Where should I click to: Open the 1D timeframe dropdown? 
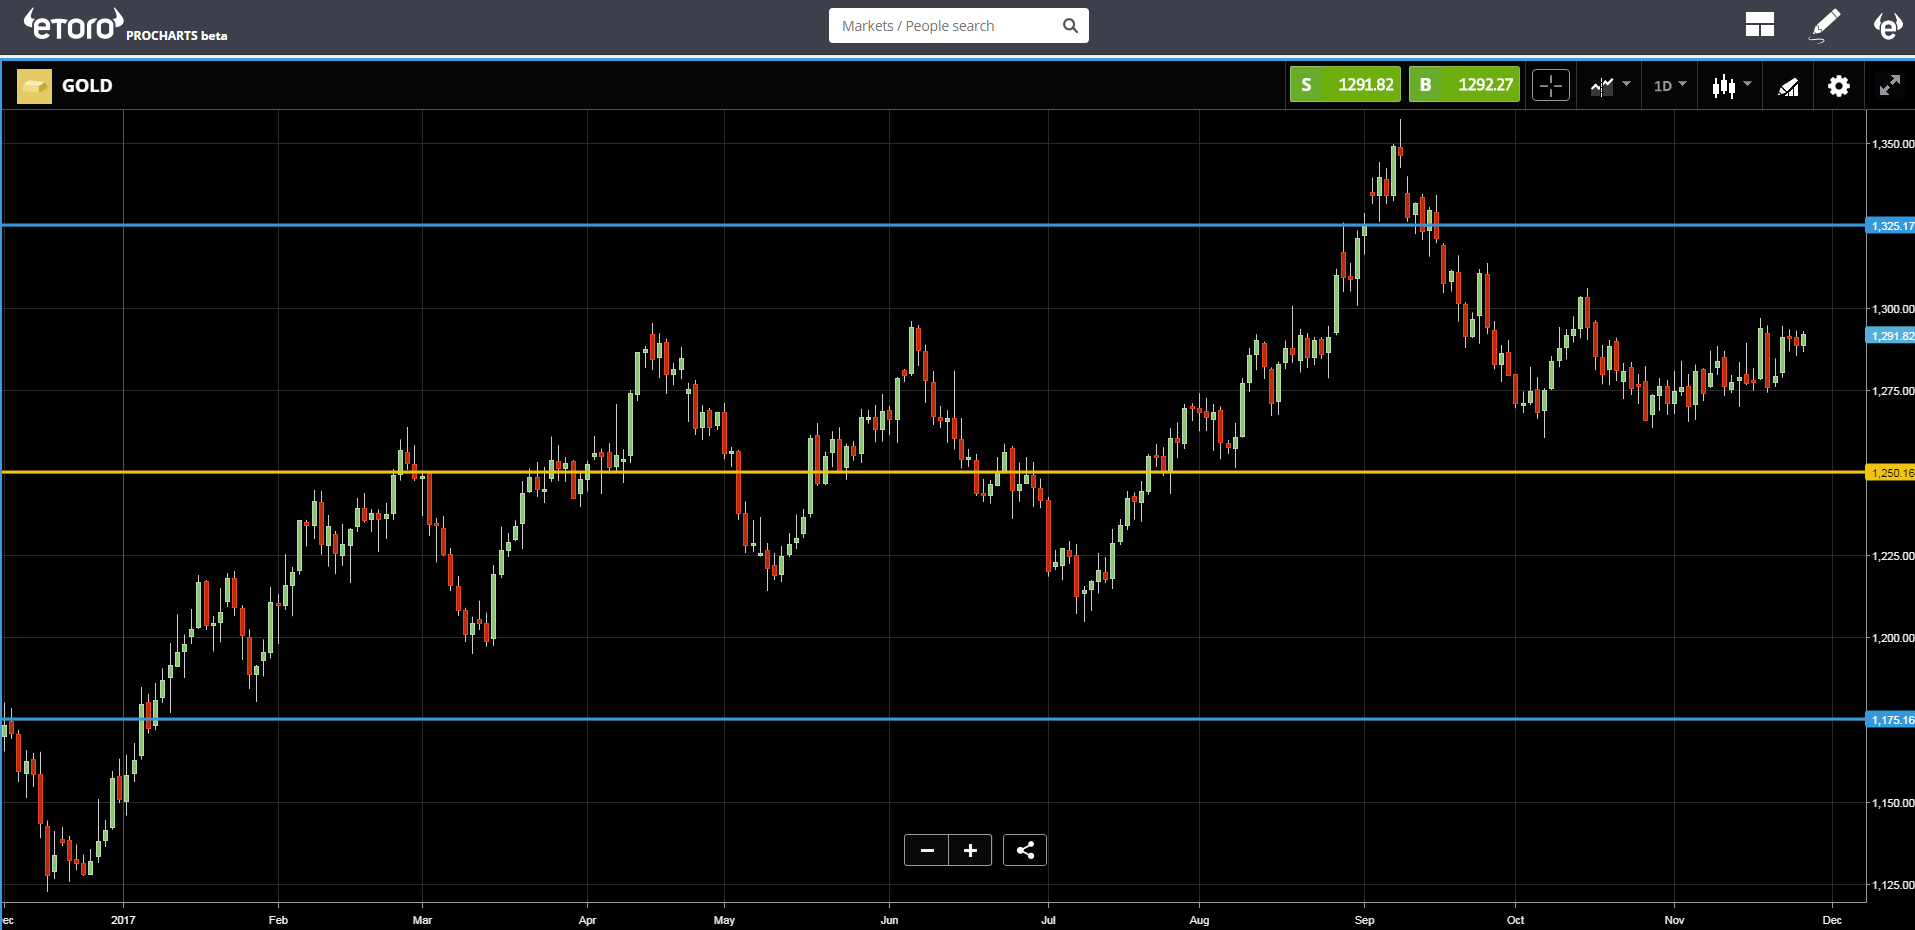[1670, 86]
